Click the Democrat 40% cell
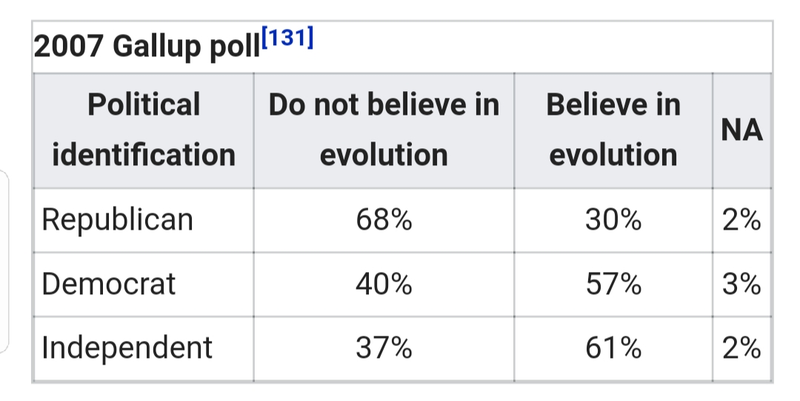The height and width of the screenshot is (401, 800). pyautogui.click(x=384, y=284)
